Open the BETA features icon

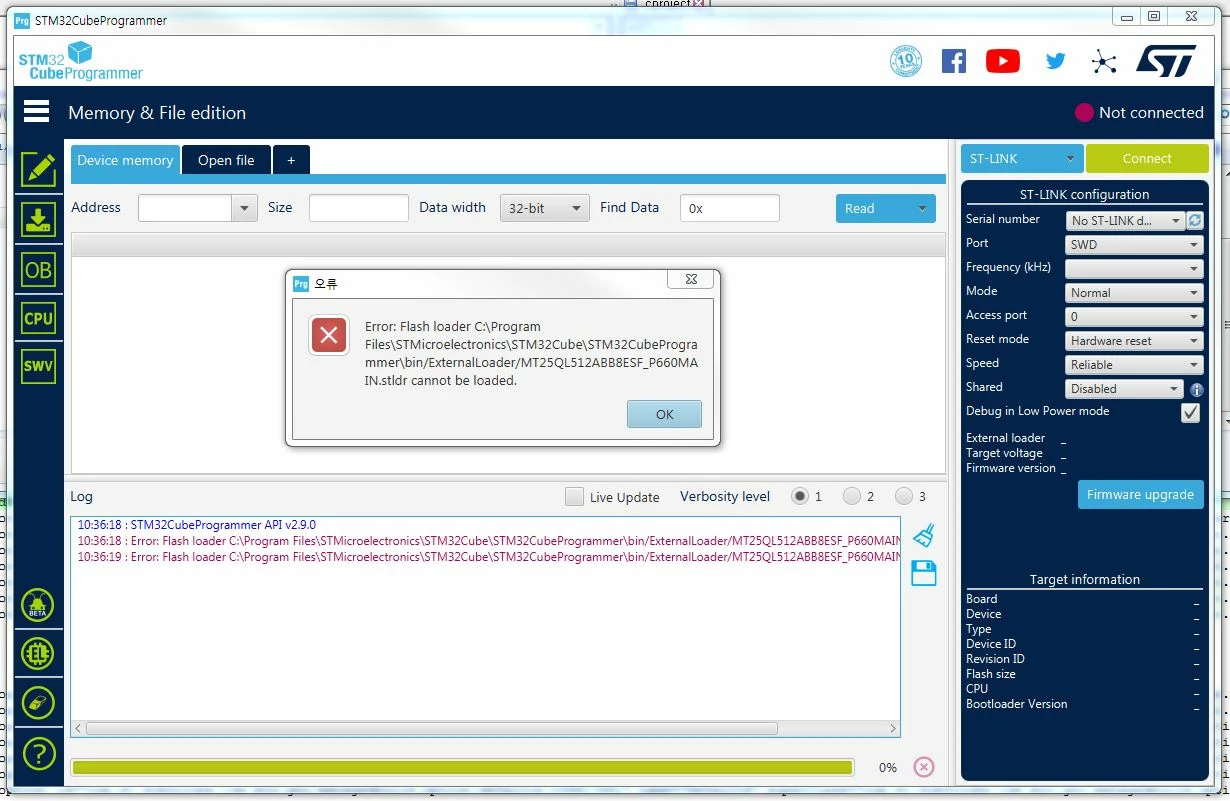tap(38, 605)
